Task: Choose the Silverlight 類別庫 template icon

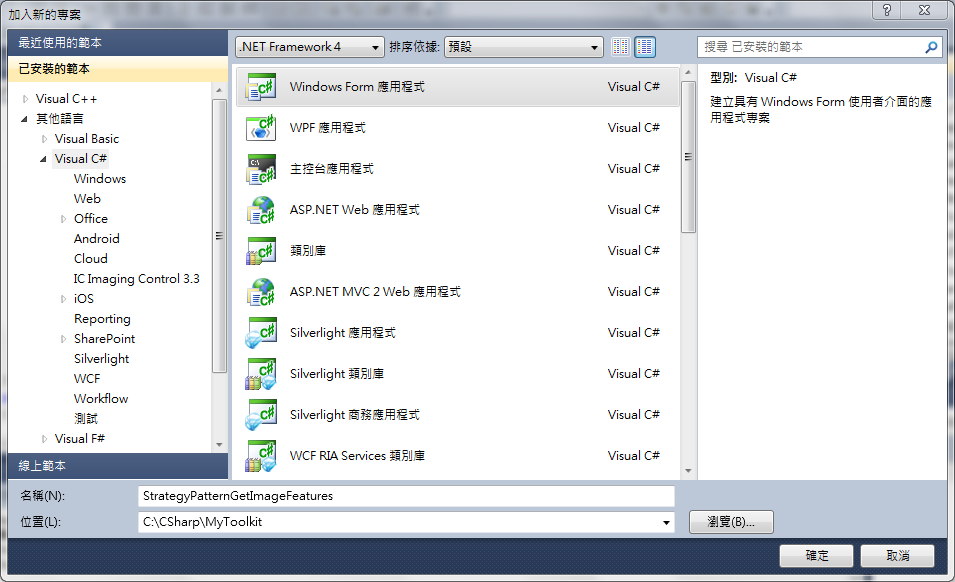Action: point(261,374)
